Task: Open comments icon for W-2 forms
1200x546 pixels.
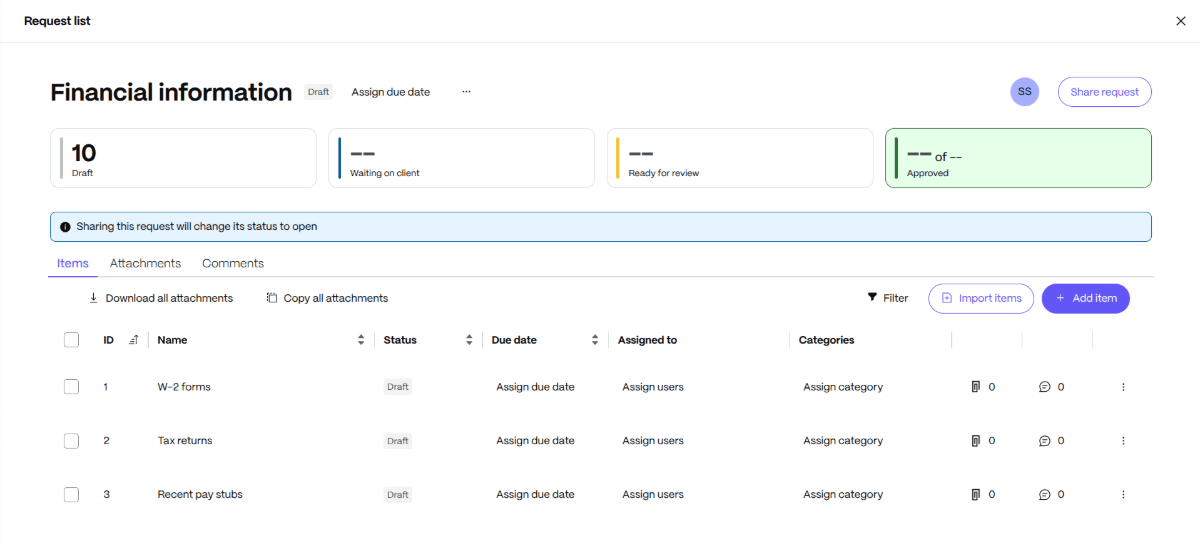Action: point(1045,387)
